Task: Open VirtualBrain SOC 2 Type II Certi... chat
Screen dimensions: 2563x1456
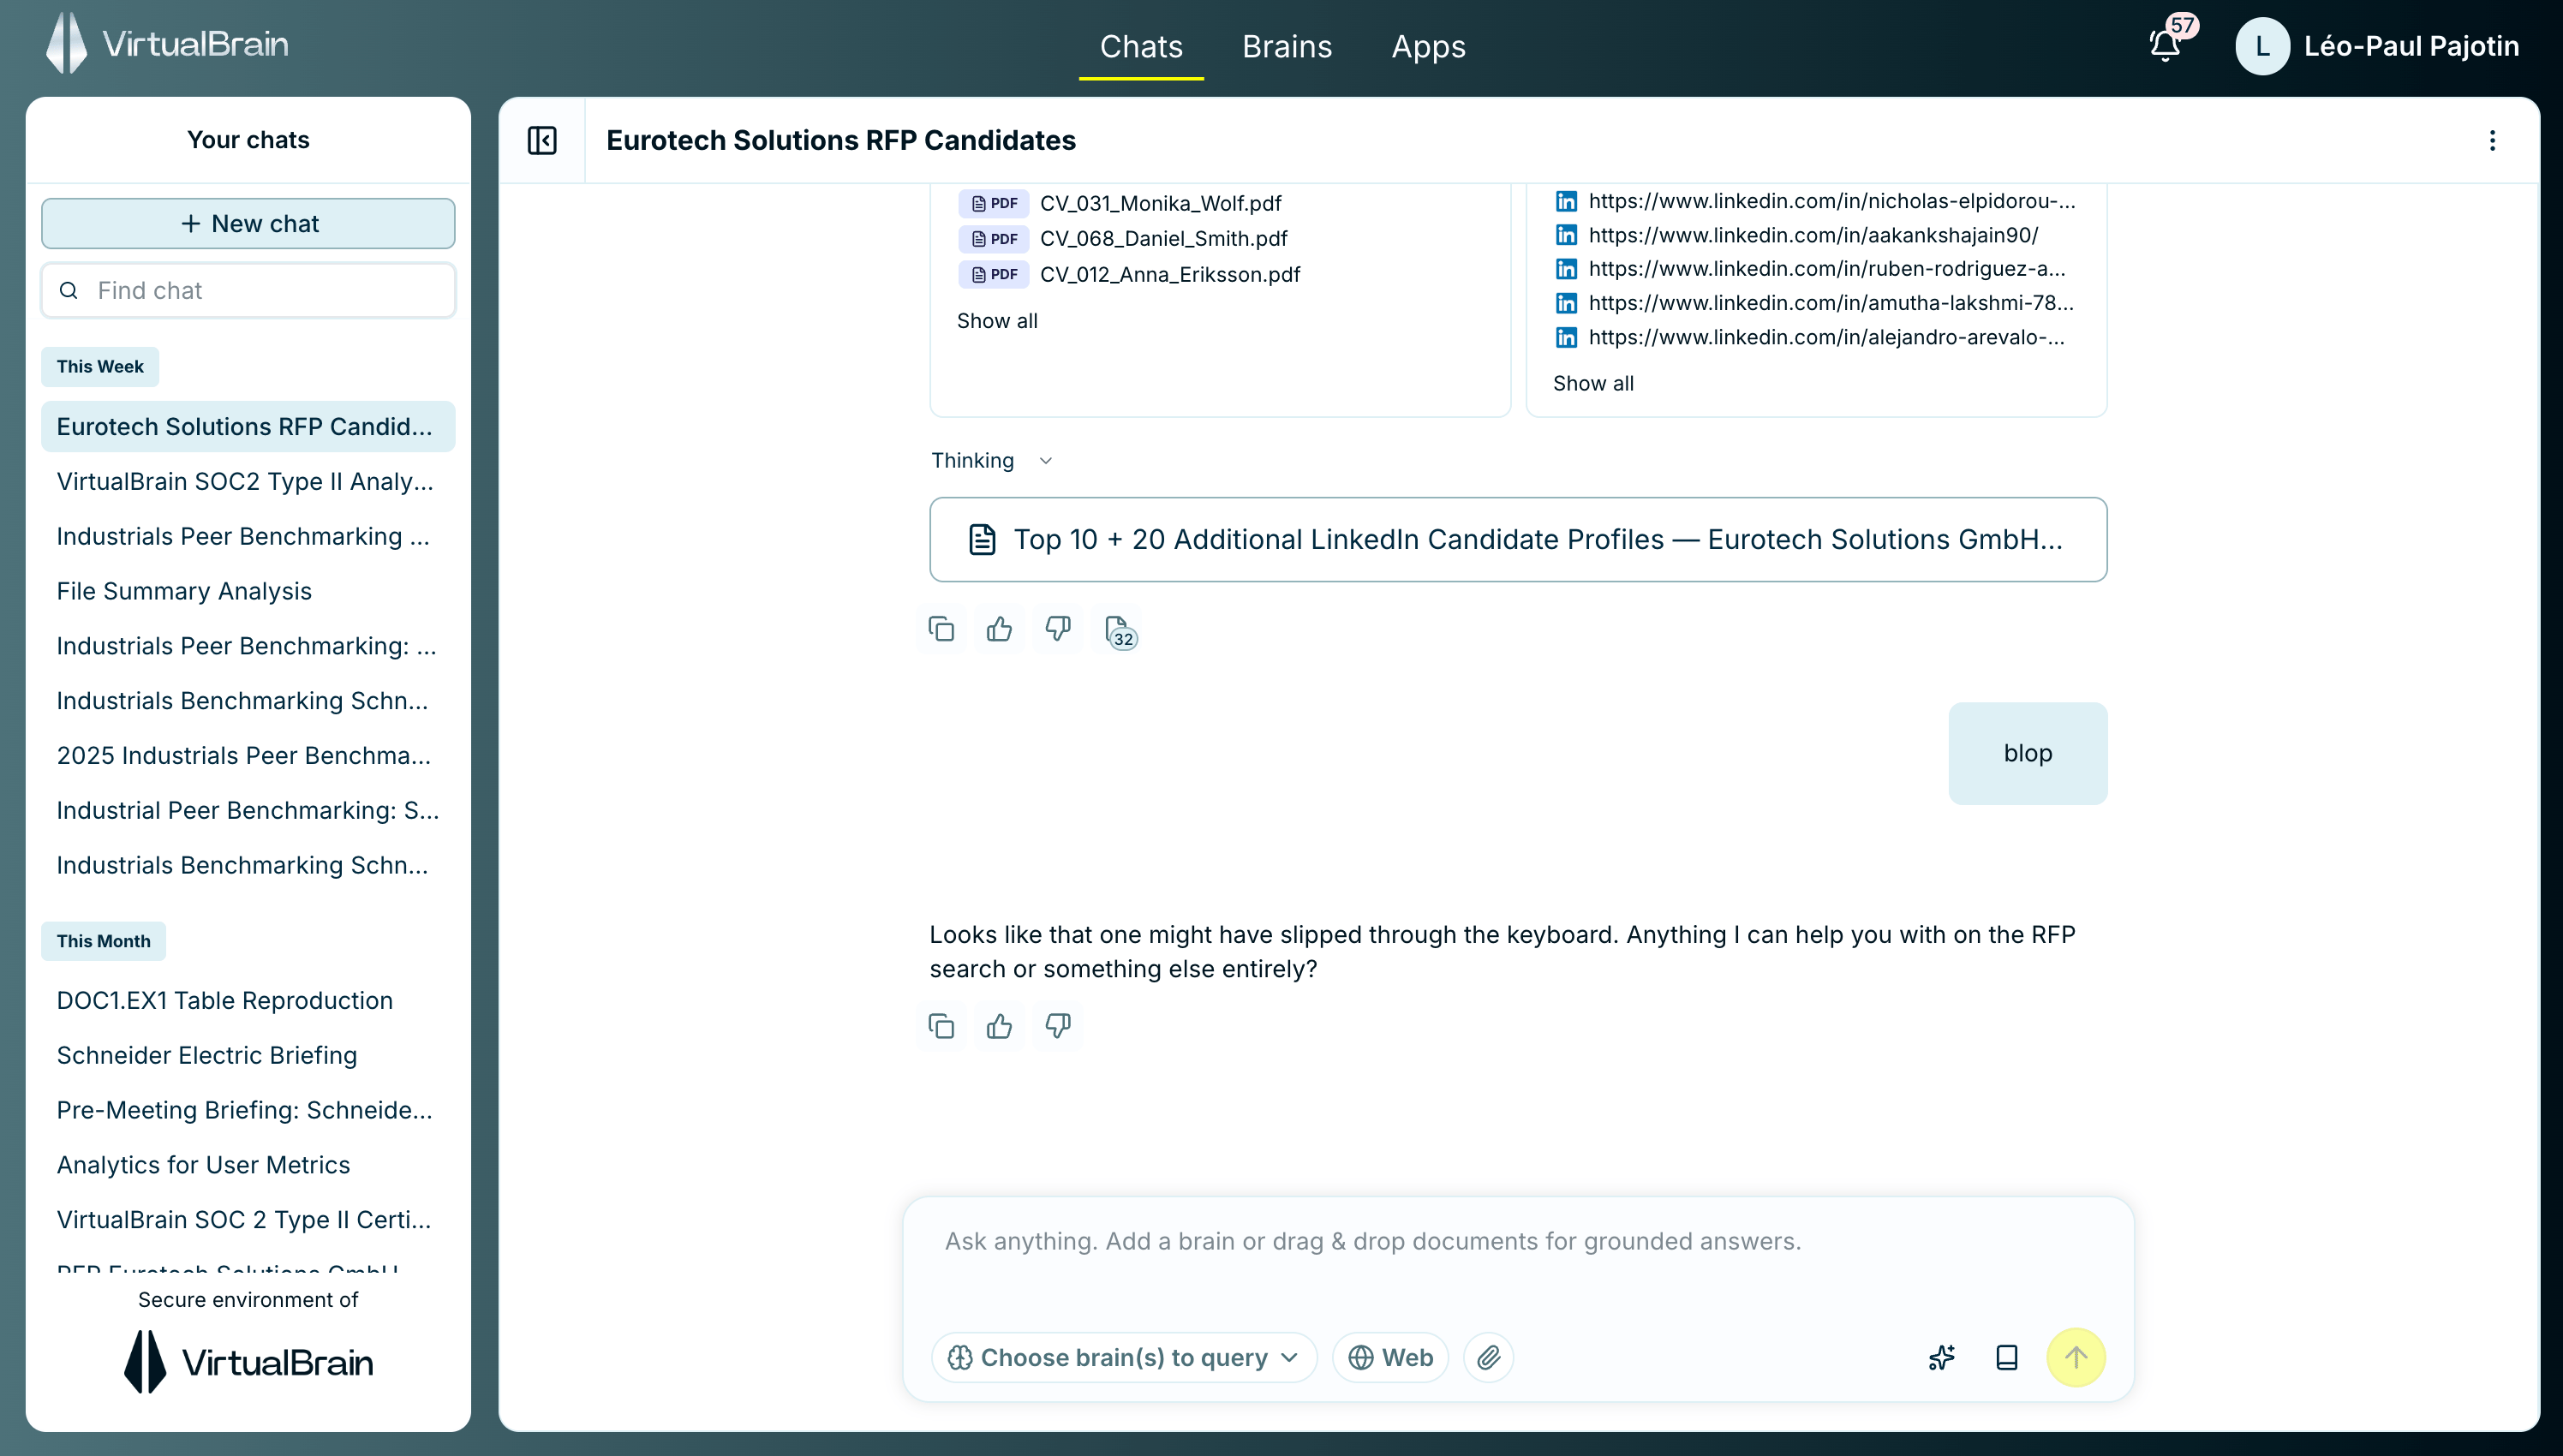Action: [248, 1220]
